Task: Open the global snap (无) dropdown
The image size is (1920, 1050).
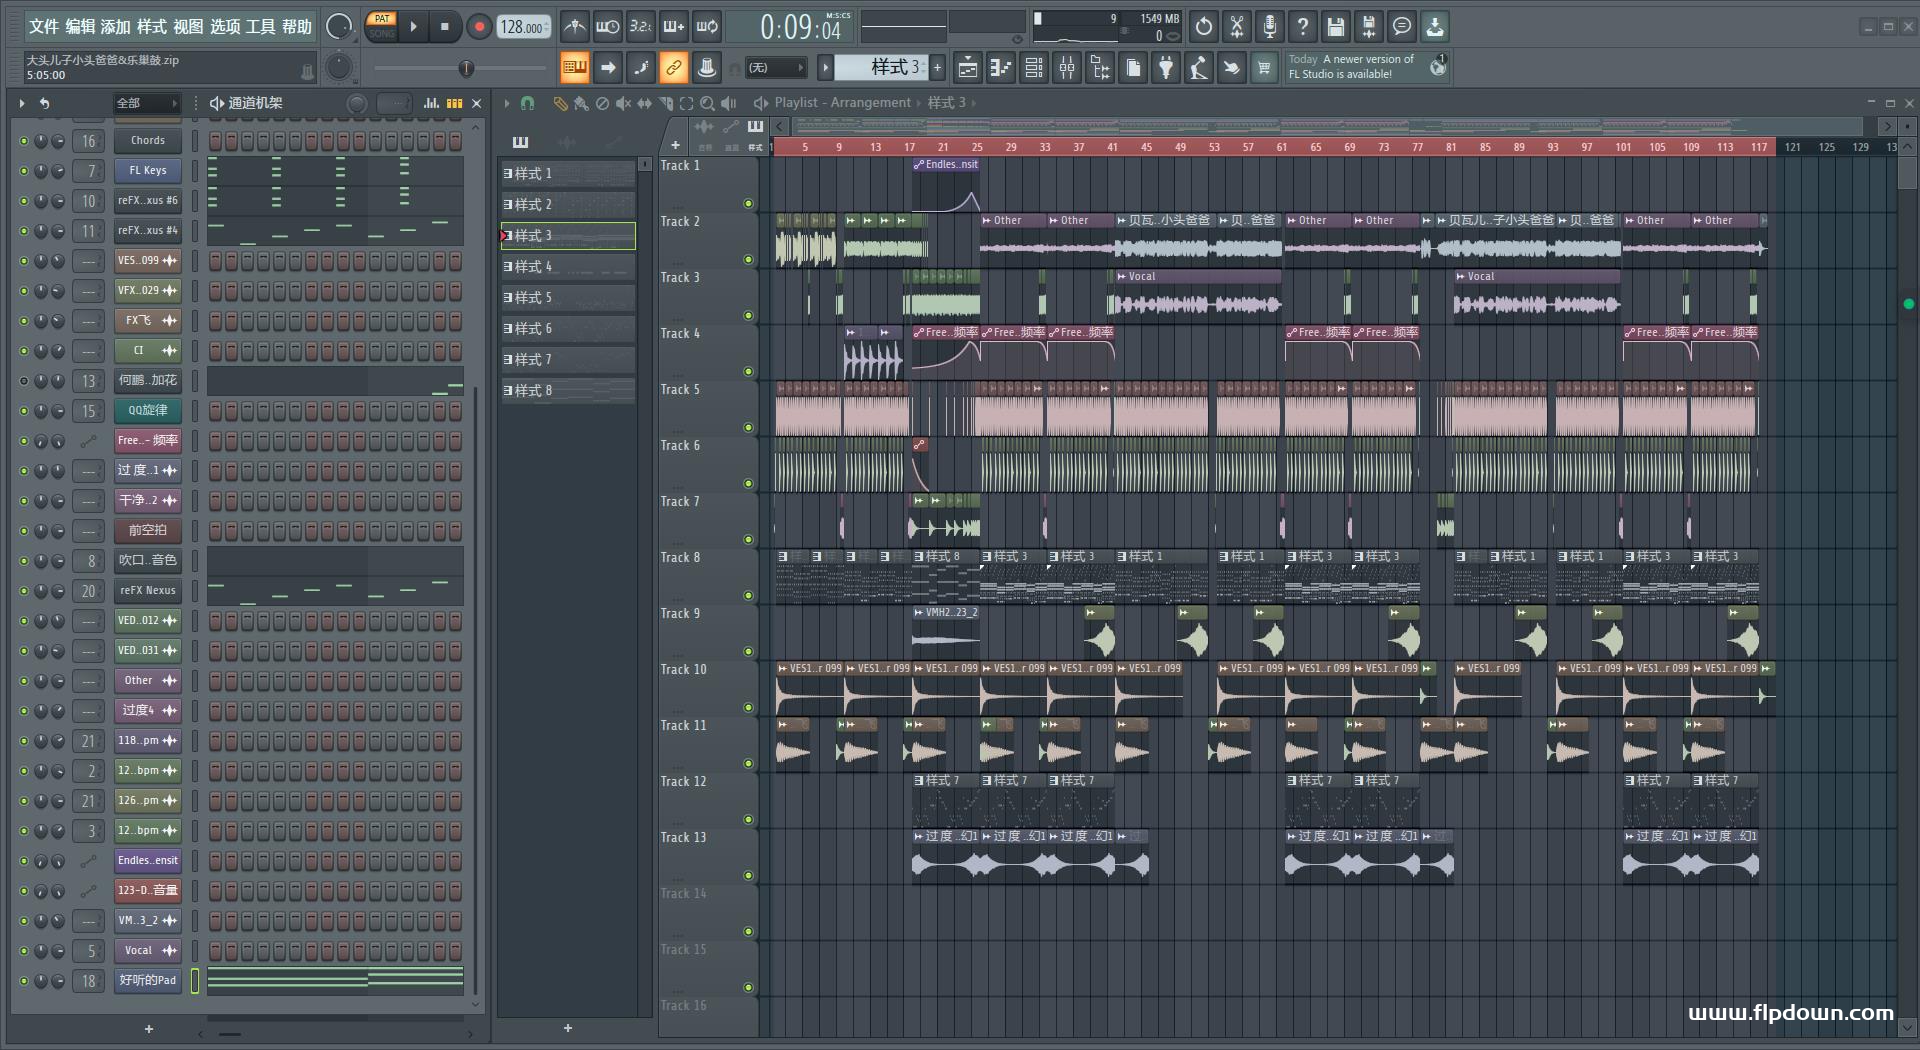Action: tap(776, 68)
